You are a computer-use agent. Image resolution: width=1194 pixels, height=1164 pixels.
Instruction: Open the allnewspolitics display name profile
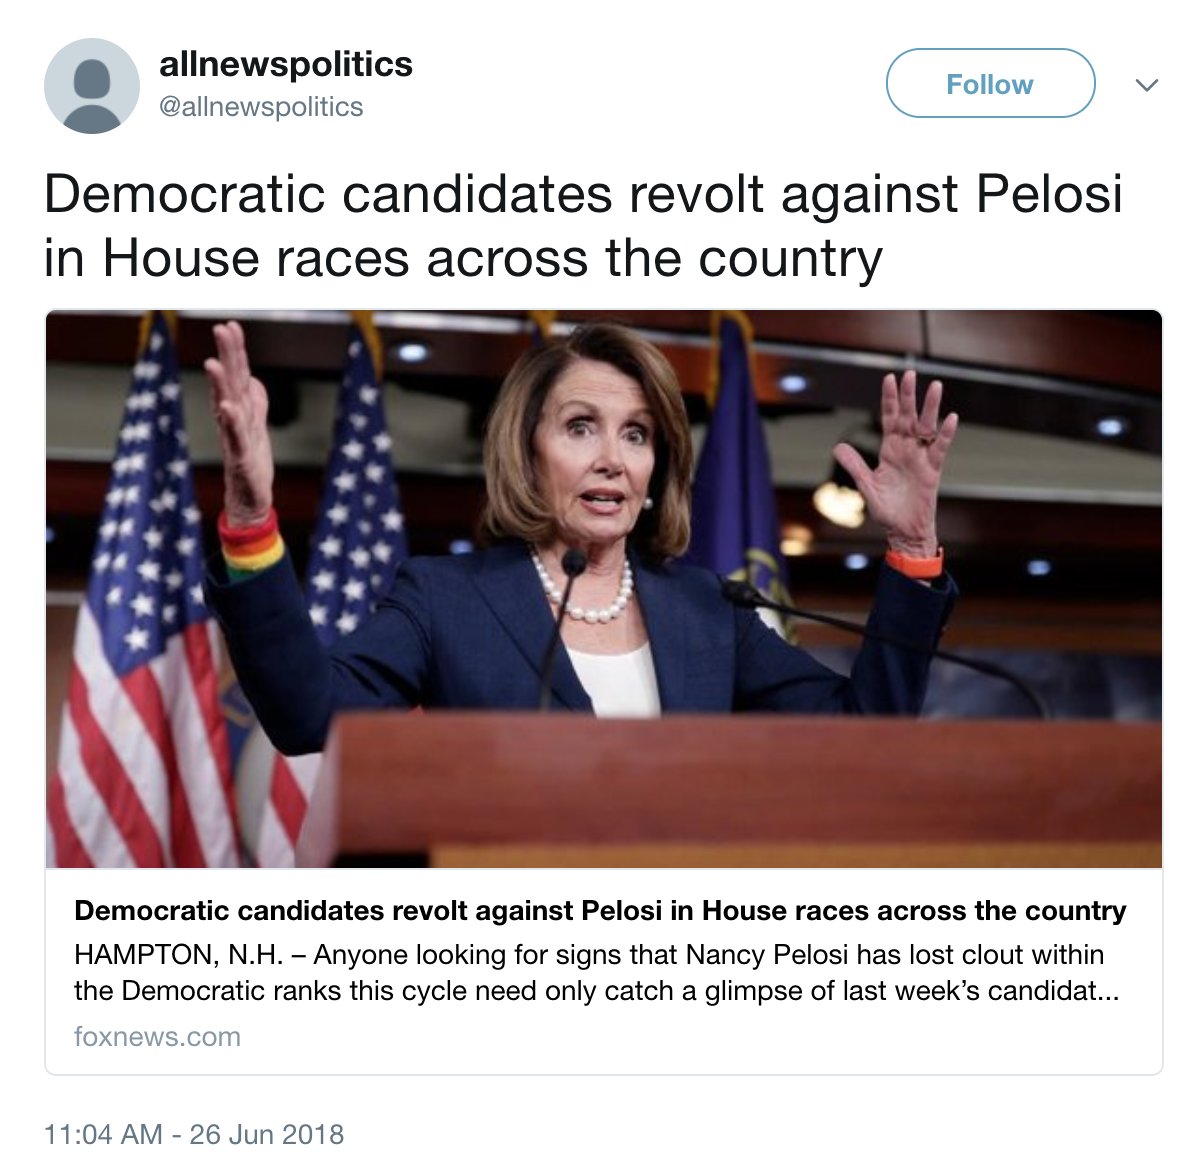286,64
